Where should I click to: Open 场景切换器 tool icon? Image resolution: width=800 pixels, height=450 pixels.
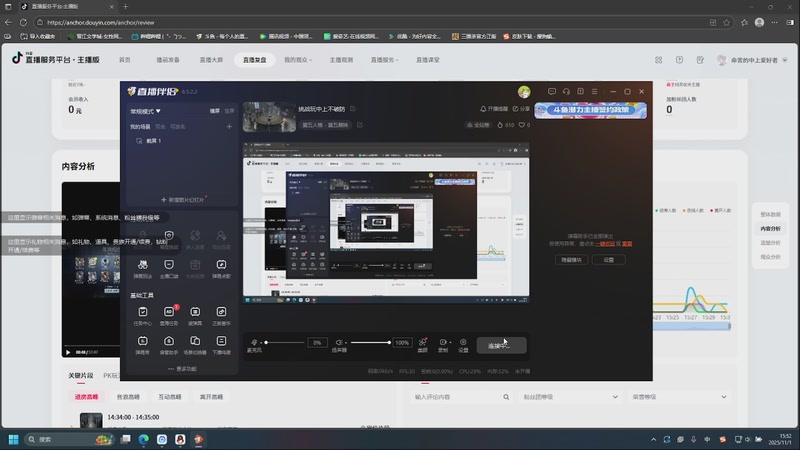[x=195, y=341]
